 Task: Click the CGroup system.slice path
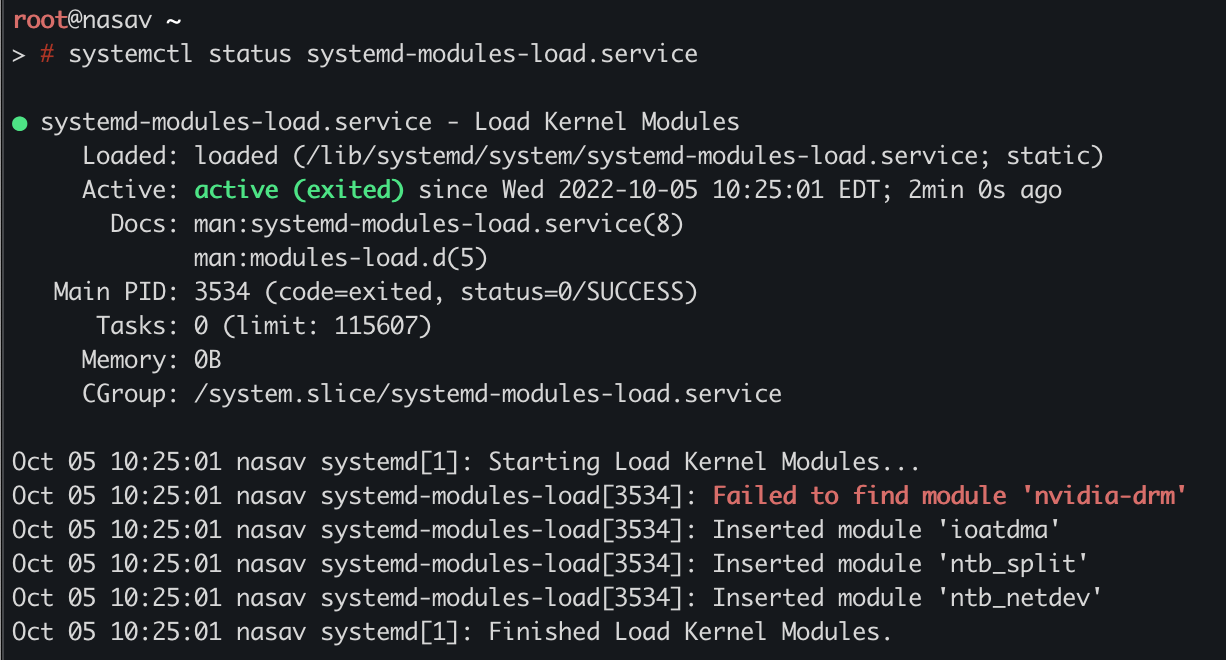pyautogui.click(x=488, y=394)
